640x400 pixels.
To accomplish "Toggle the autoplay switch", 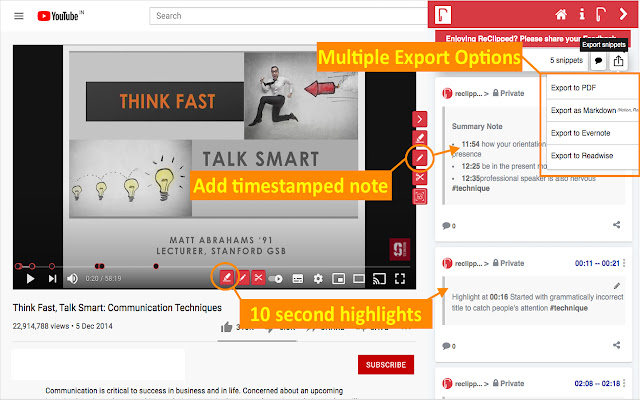I will [x=276, y=279].
